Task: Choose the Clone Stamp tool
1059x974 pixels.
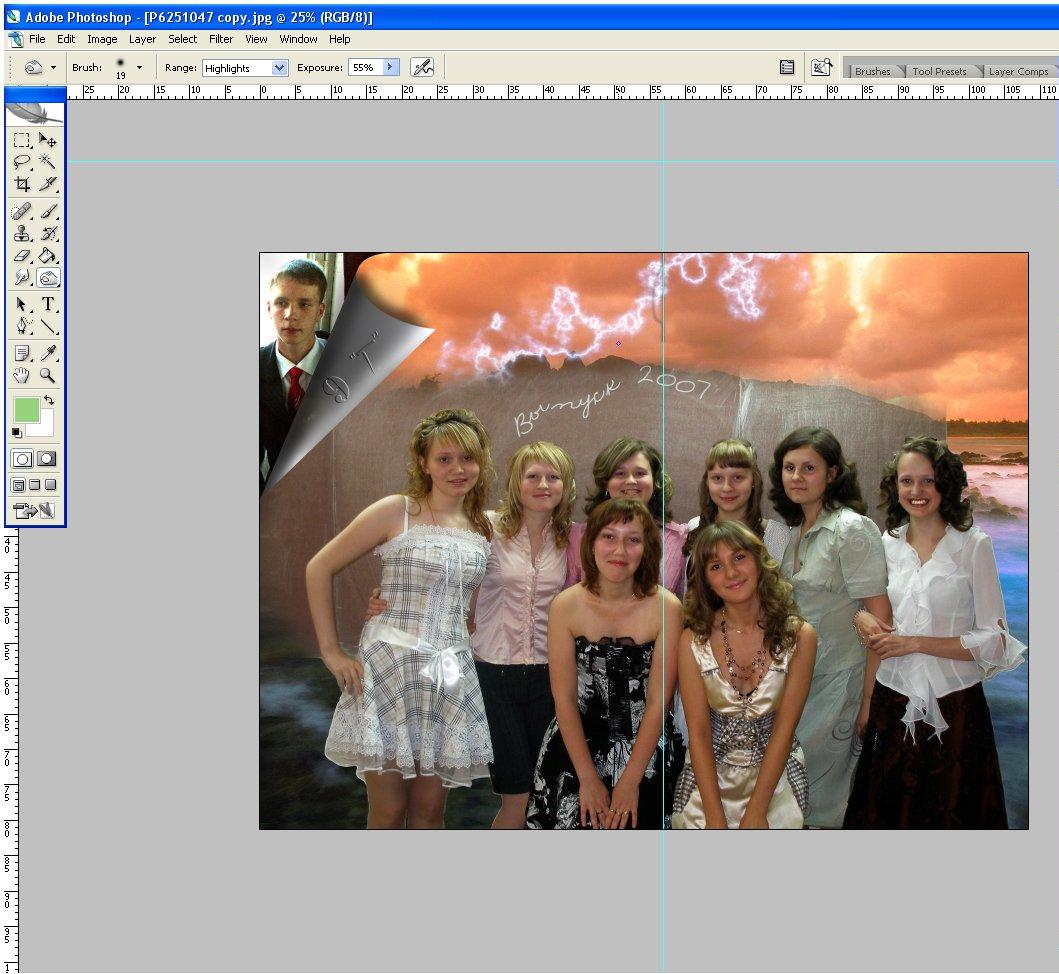Action: [x=22, y=234]
